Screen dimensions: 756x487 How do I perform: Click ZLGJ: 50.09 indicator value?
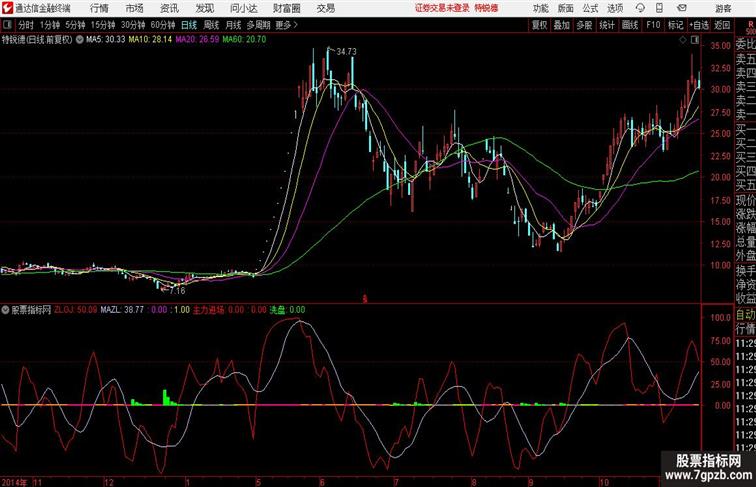point(75,310)
